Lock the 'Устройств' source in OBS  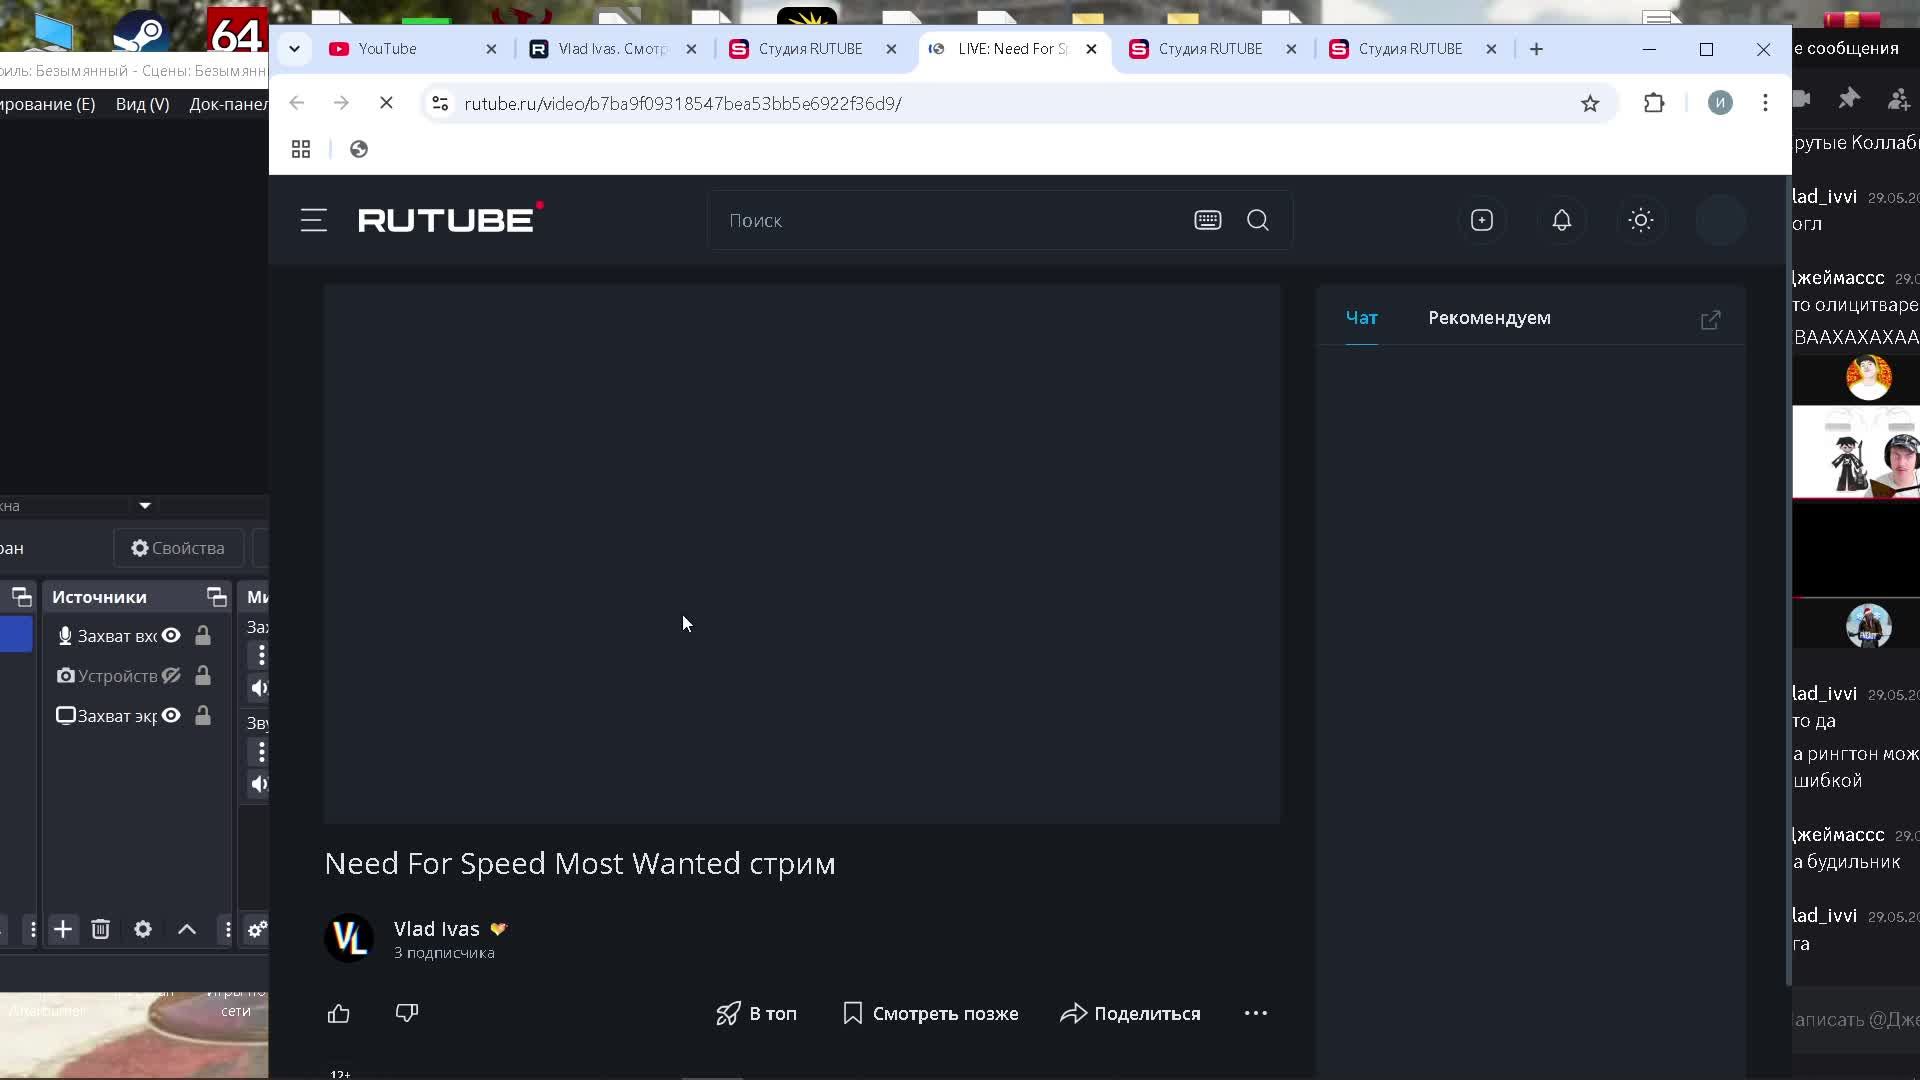[x=203, y=675]
